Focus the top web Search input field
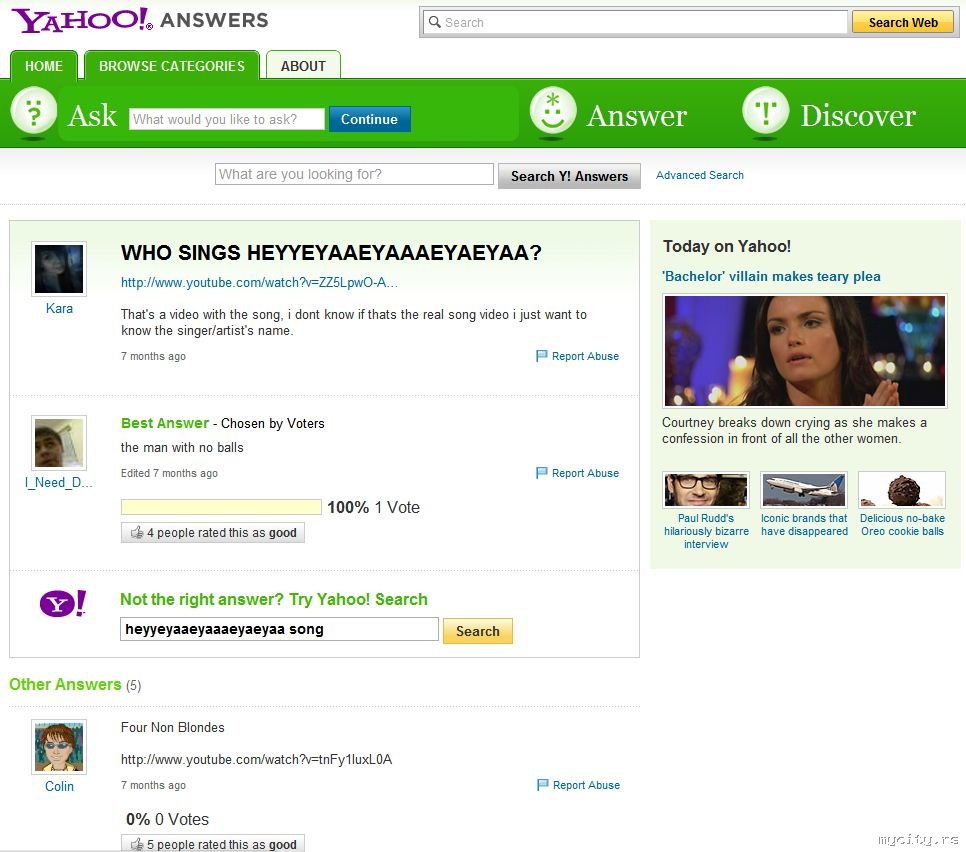Viewport: 966px width, 852px height. [x=635, y=22]
